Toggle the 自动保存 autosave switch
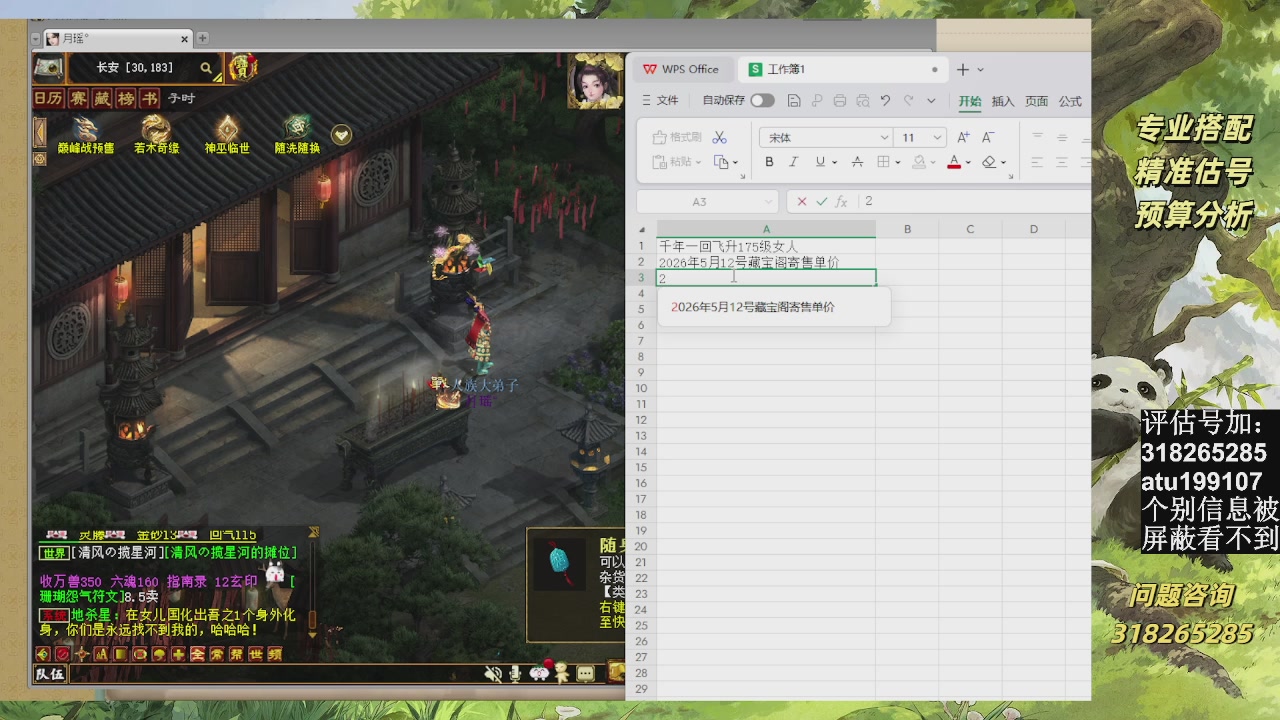 pos(763,100)
